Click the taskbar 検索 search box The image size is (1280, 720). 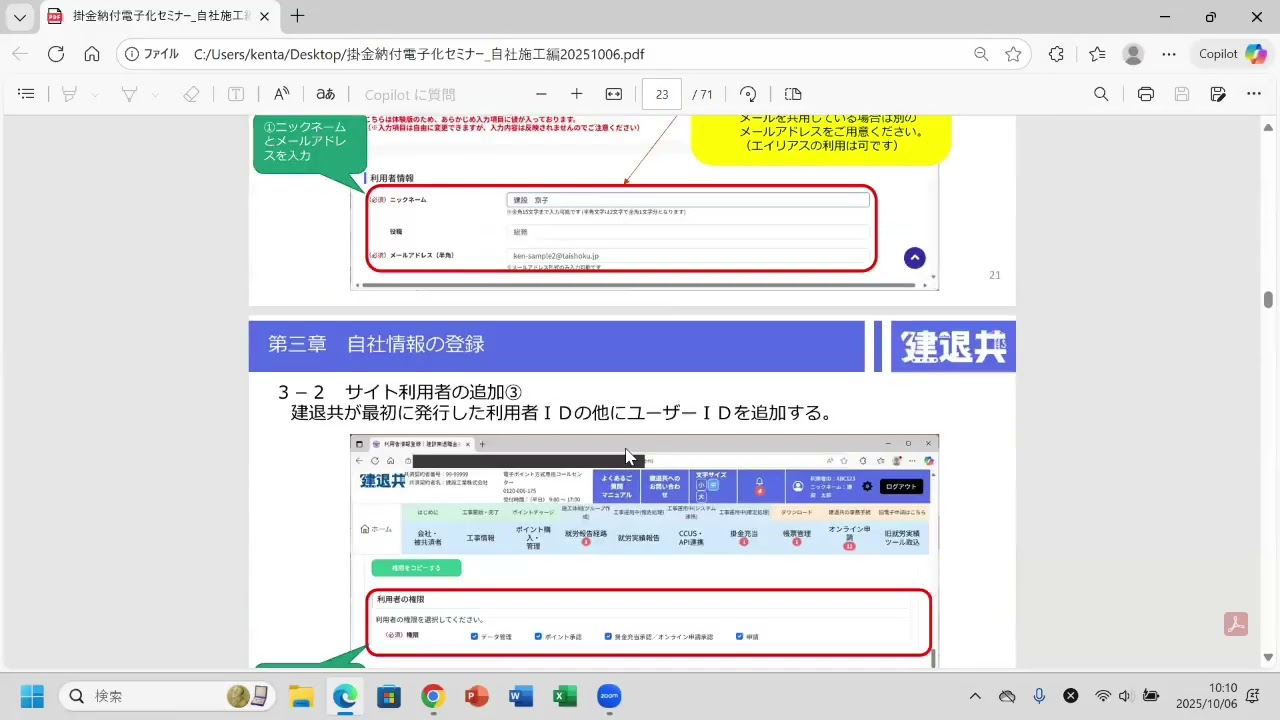165,696
